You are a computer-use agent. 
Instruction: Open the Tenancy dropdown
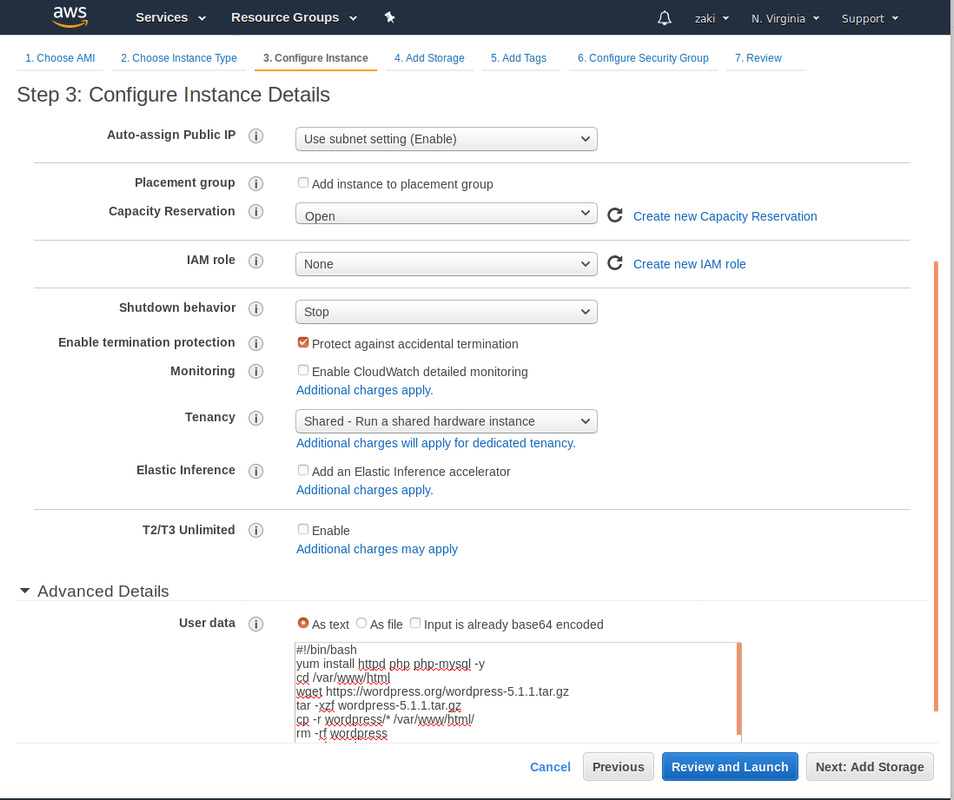pyautogui.click(x=445, y=421)
